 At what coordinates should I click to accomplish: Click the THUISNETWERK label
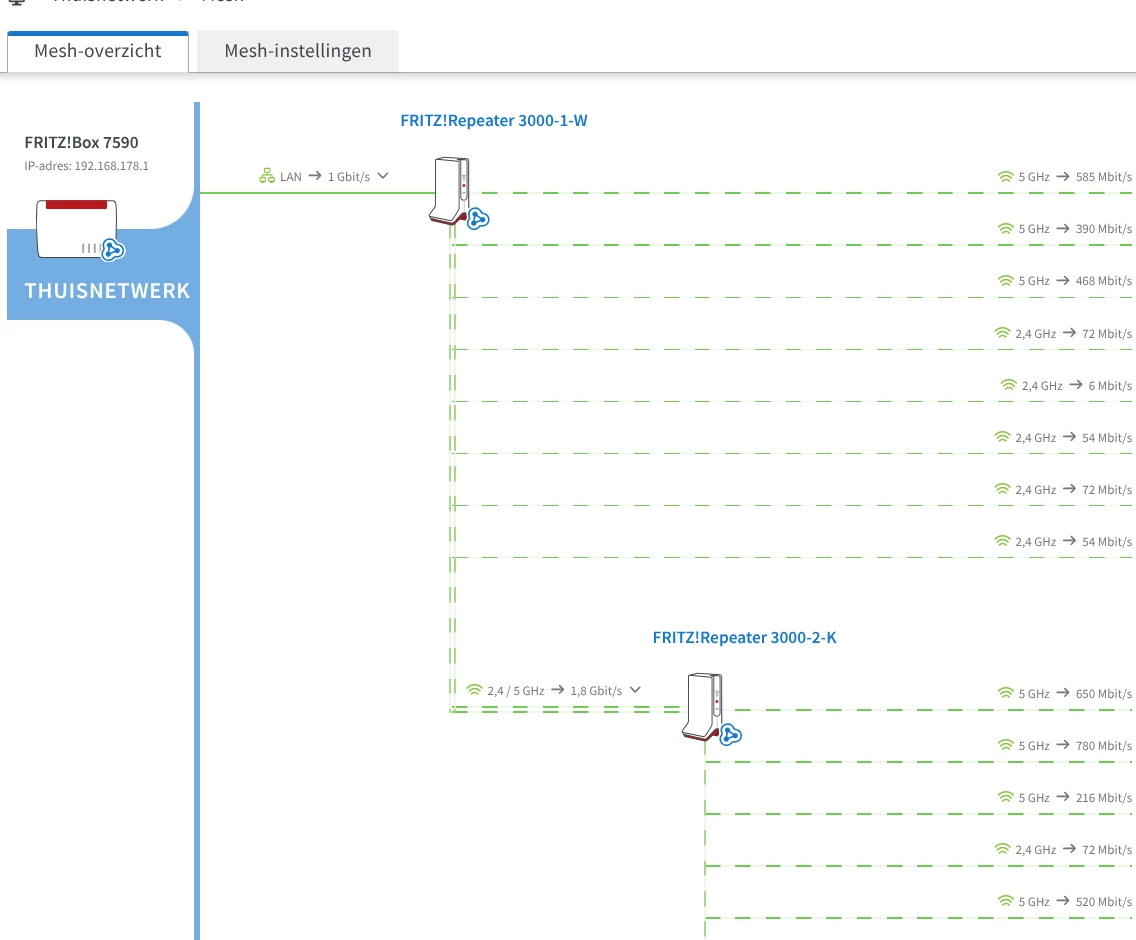tap(107, 291)
